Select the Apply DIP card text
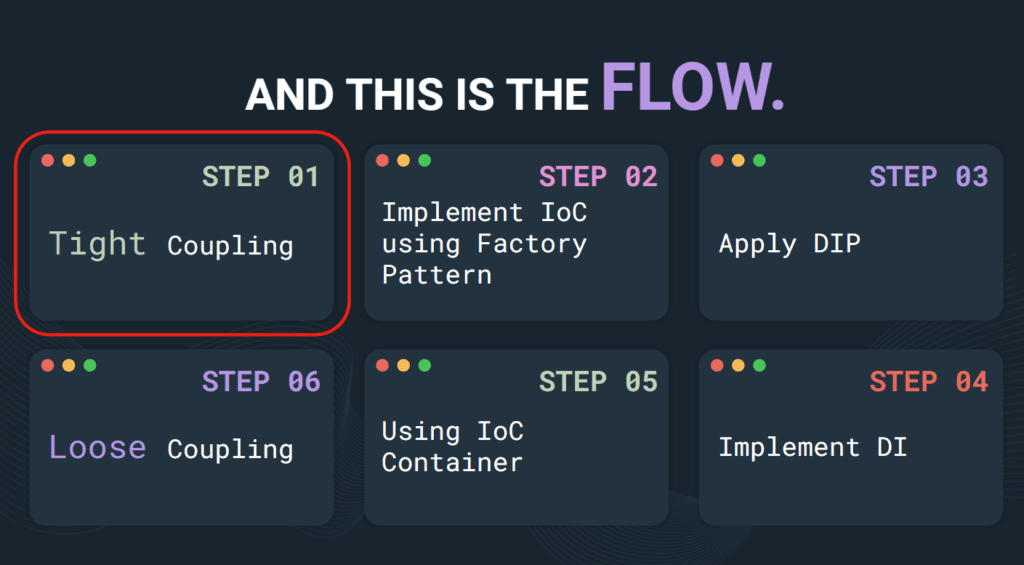The width and height of the screenshot is (1024, 565). (x=790, y=244)
